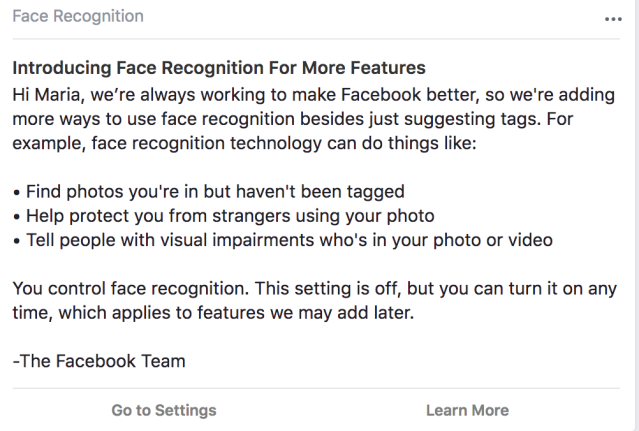Screen dimensions: 639x431
Task: Click the 'You control face recognition' sentence
Action: [x=131, y=288]
